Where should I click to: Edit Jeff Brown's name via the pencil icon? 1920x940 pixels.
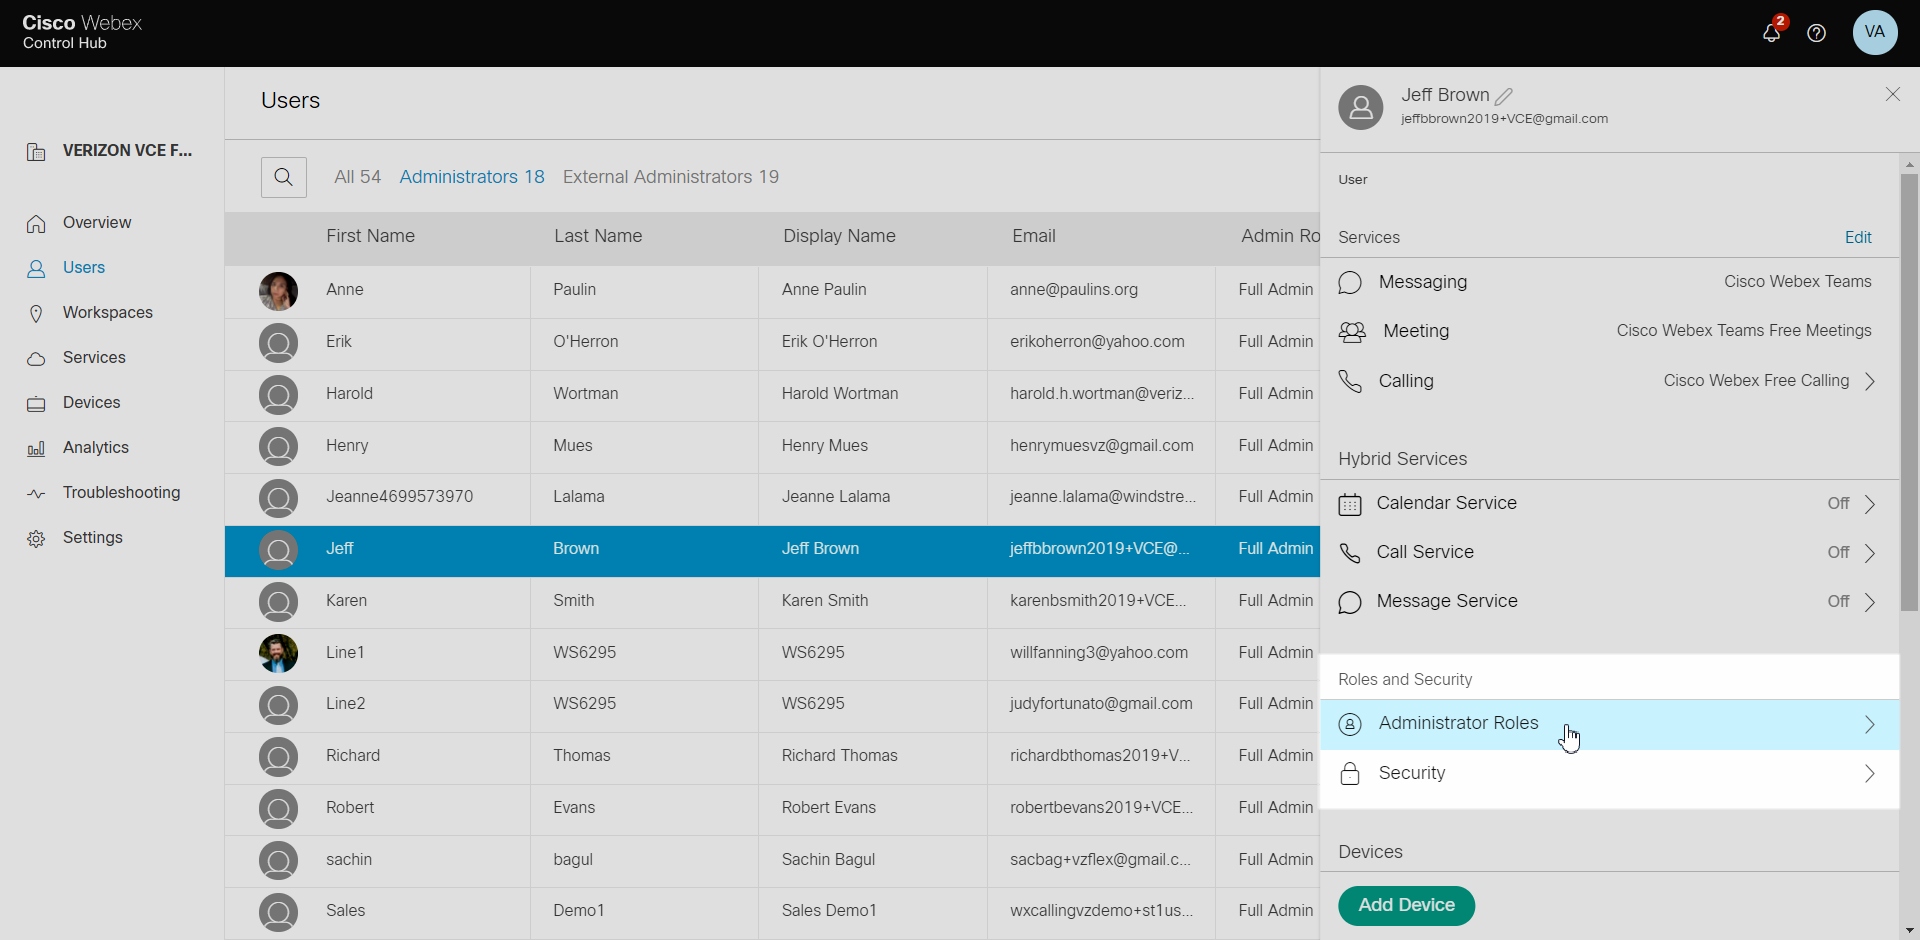click(1504, 95)
